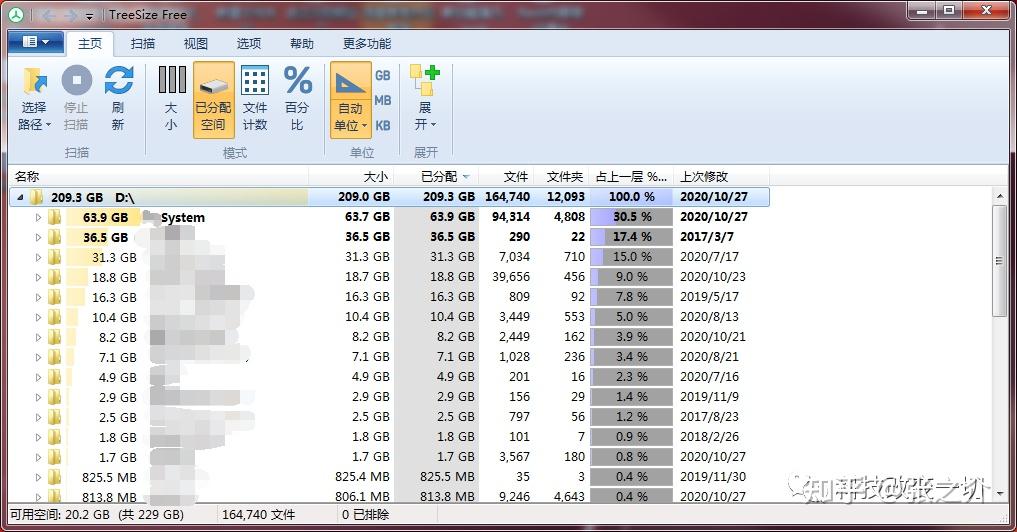1017x532 pixels.
Task: Click the free space status bar text
Action: (97, 515)
